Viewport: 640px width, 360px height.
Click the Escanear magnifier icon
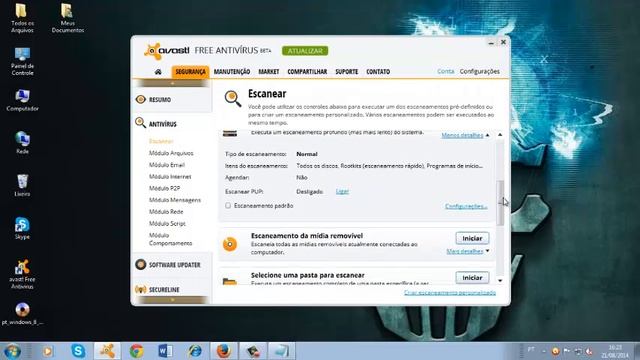pyautogui.click(x=233, y=99)
